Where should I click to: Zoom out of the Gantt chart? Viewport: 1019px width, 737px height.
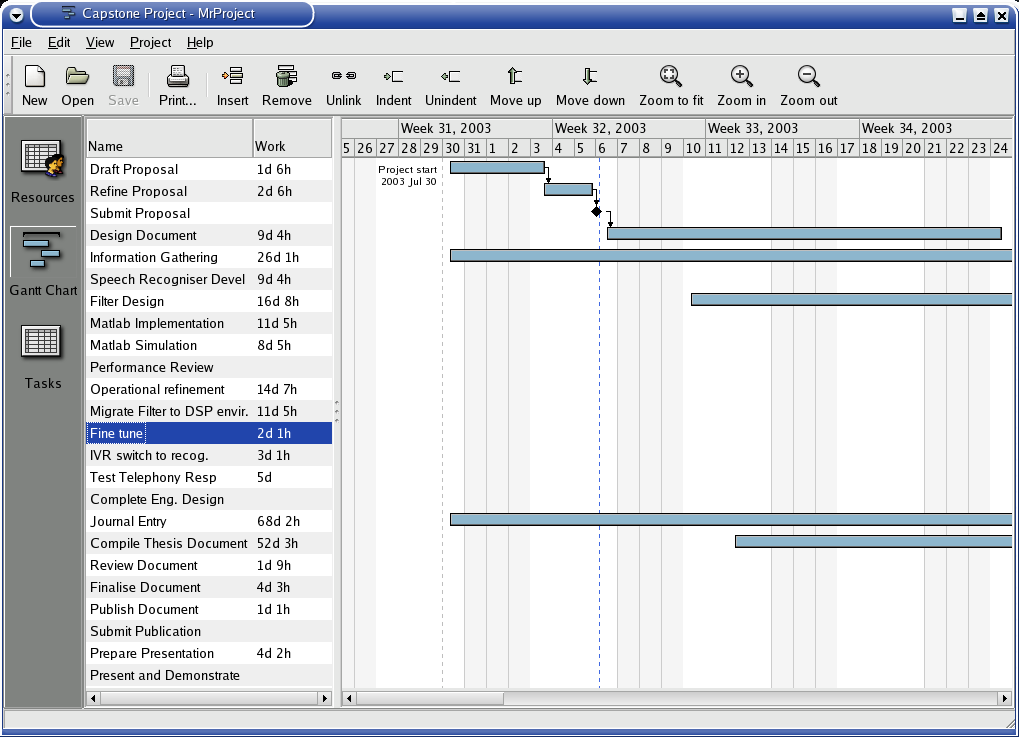pos(808,85)
